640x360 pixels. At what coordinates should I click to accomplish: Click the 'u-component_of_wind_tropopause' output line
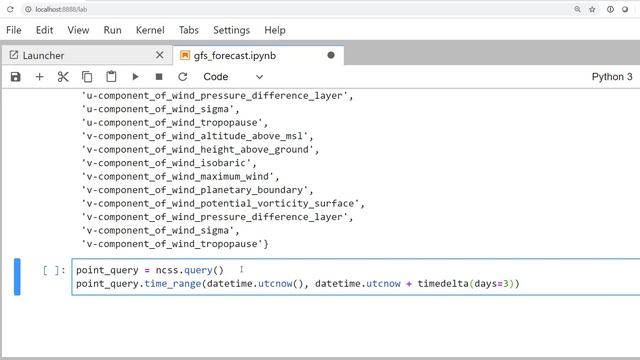pyautogui.click(x=175, y=122)
